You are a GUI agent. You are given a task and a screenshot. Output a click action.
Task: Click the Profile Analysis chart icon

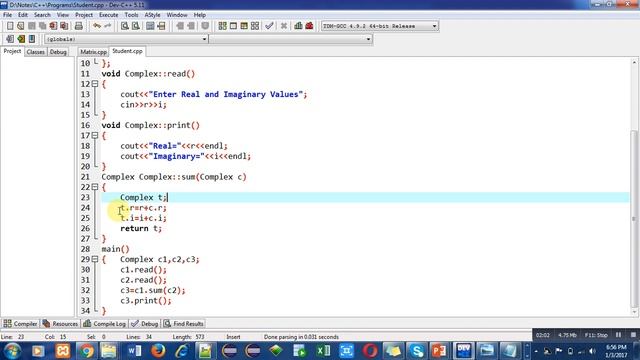(x=298, y=26)
